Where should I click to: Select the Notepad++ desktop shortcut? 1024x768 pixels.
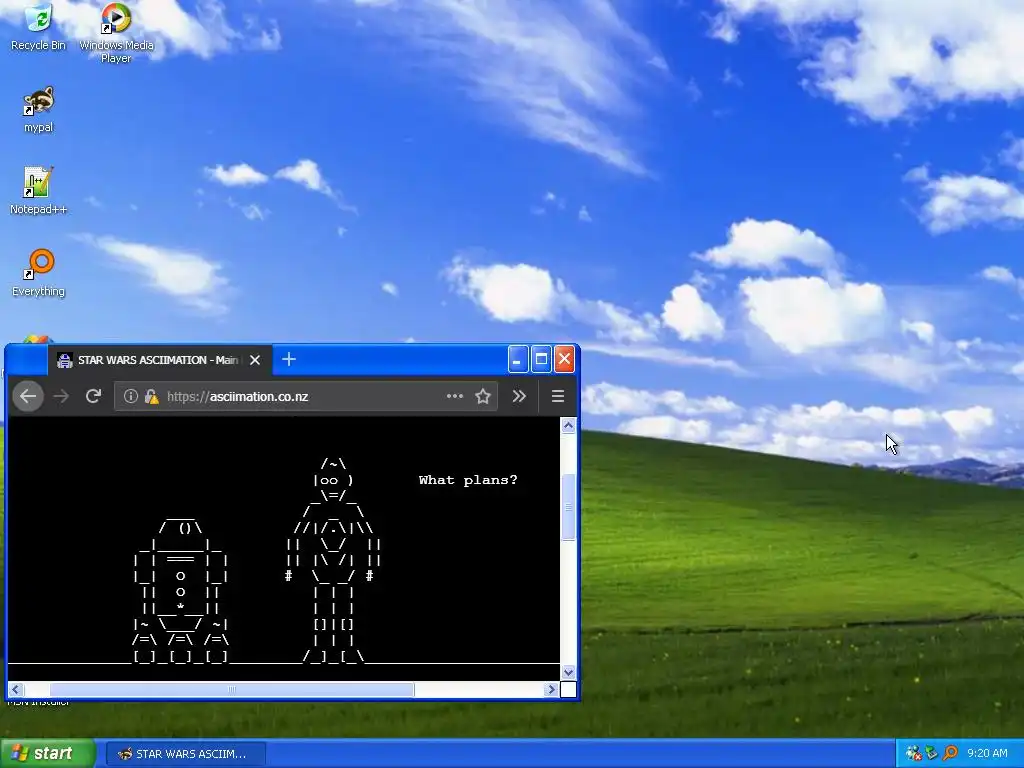[x=38, y=191]
